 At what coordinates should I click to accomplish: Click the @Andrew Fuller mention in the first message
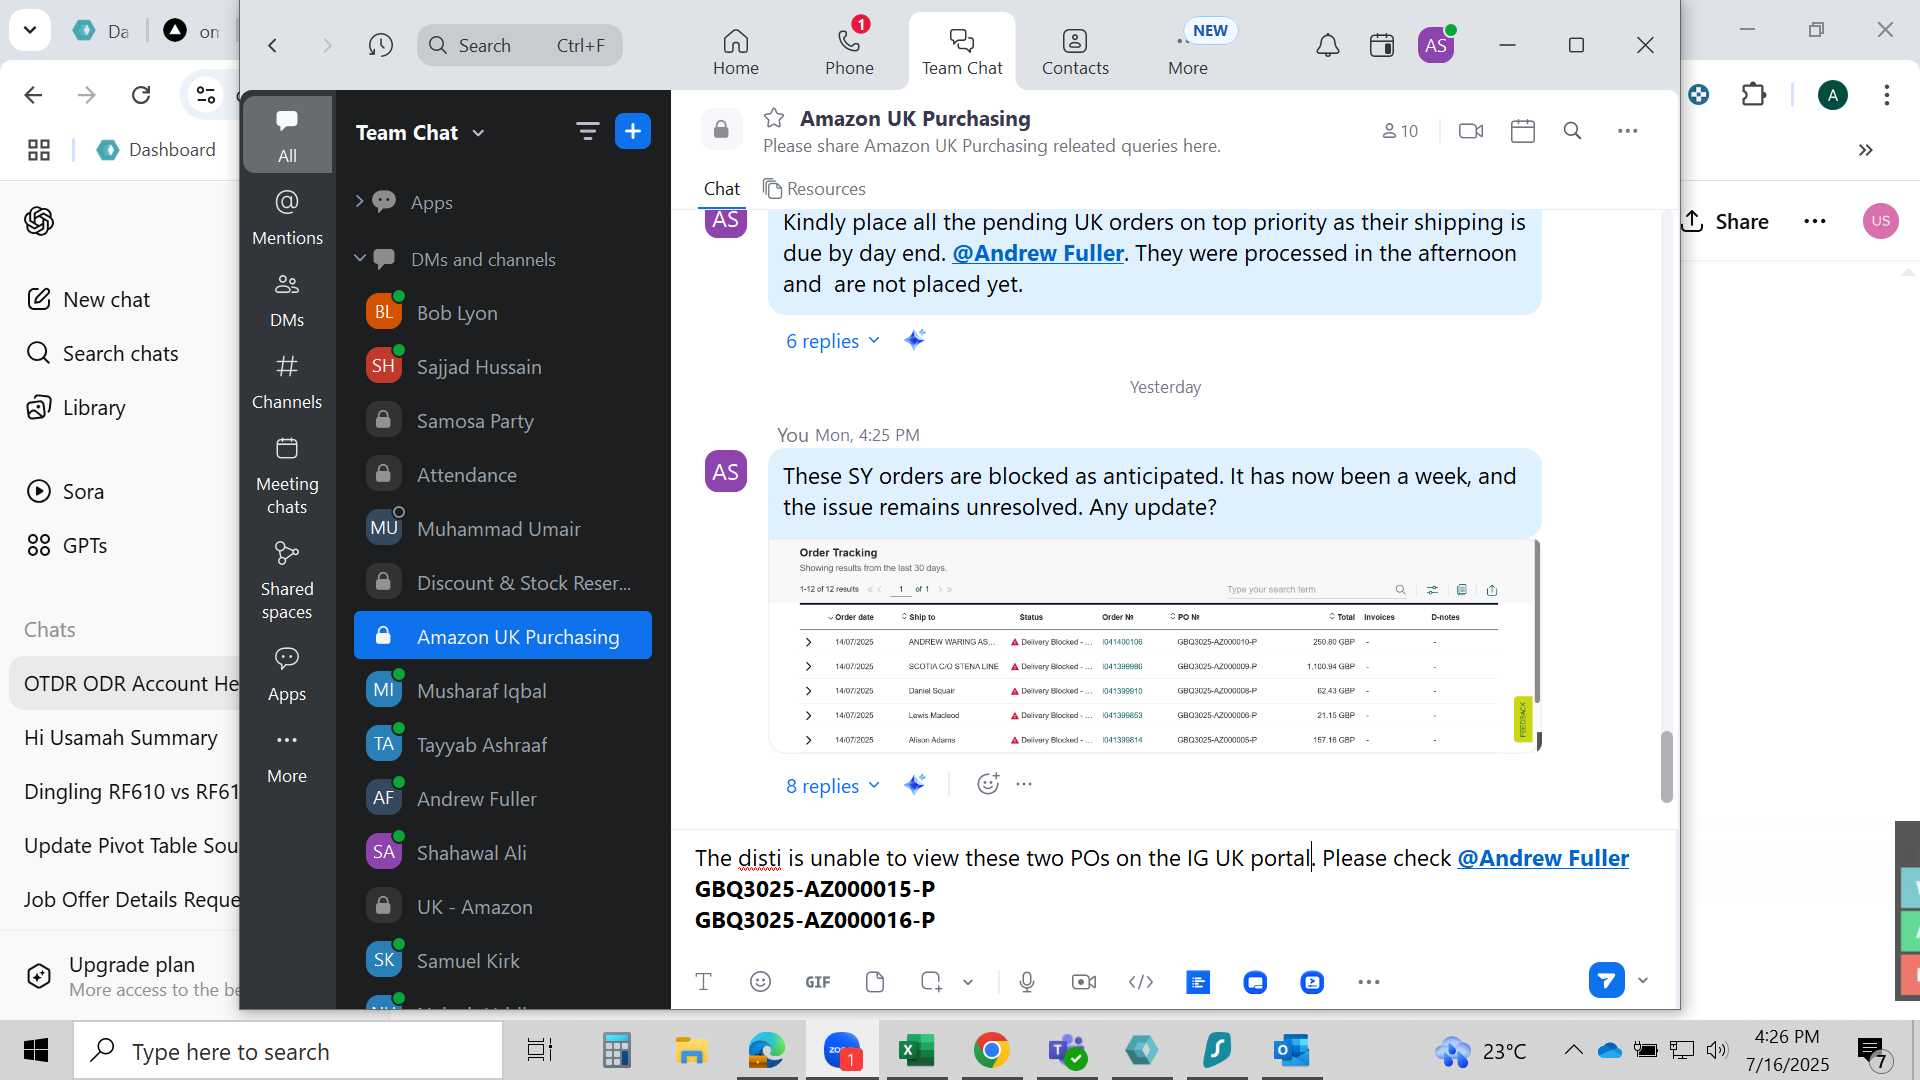coord(1038,253)
